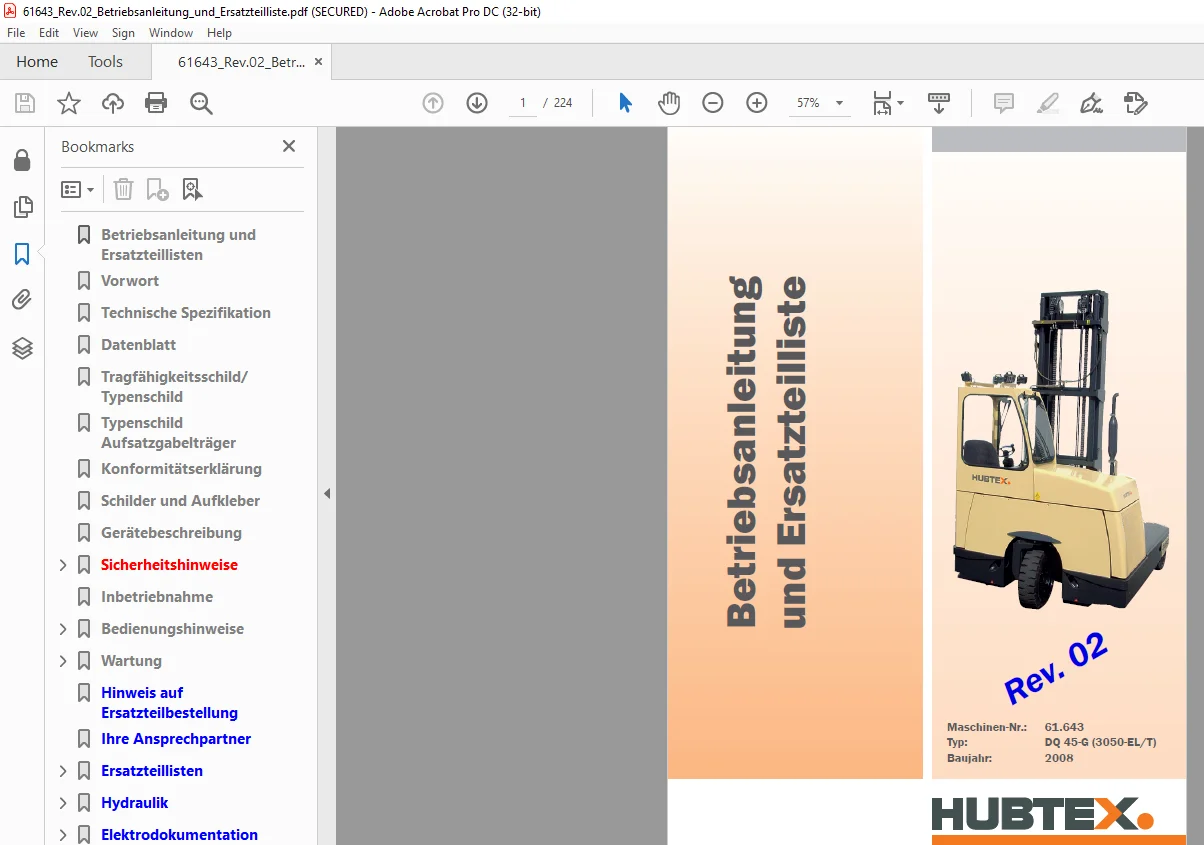The image size is (1204, 845).
Task: Zoom in with plus icon
Action: tap(757, 103)
